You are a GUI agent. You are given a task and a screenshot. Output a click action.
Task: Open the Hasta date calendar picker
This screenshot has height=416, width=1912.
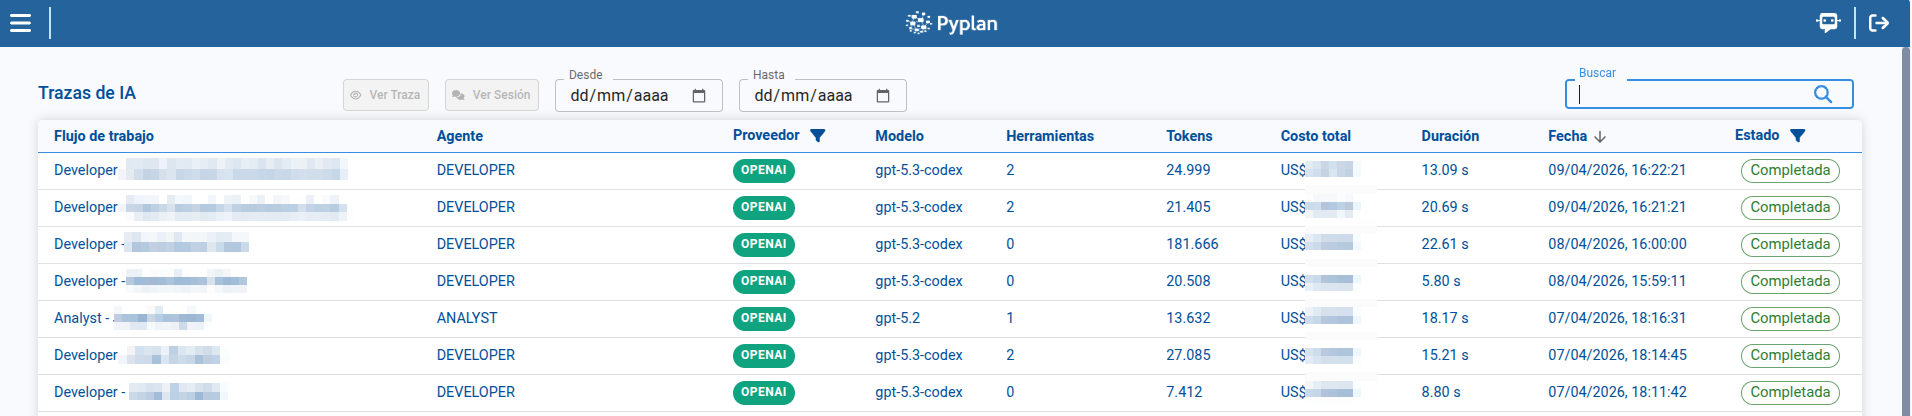[883, 96]
